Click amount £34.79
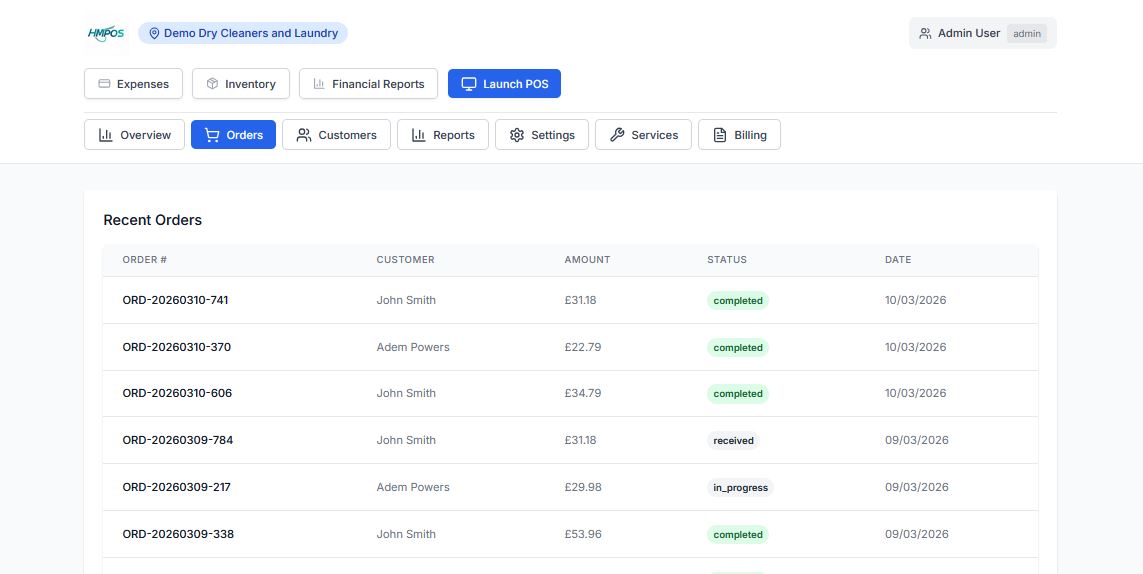The width and height of the screenshot is (1143, 574). pyautogui.click(x=583, y=393)
